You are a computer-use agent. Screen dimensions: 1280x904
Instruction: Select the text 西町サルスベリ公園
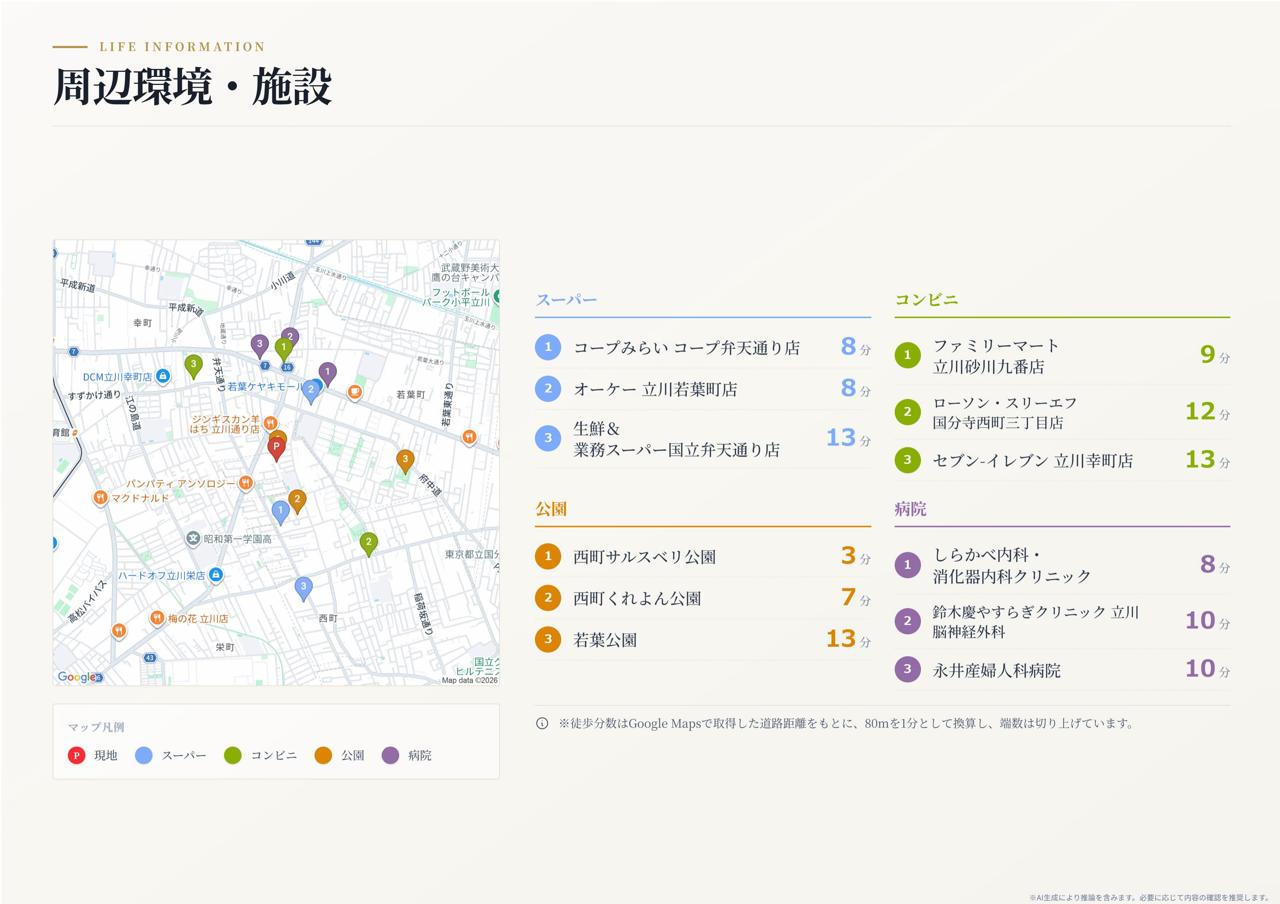pyautogui.click(x=644, y=556)
